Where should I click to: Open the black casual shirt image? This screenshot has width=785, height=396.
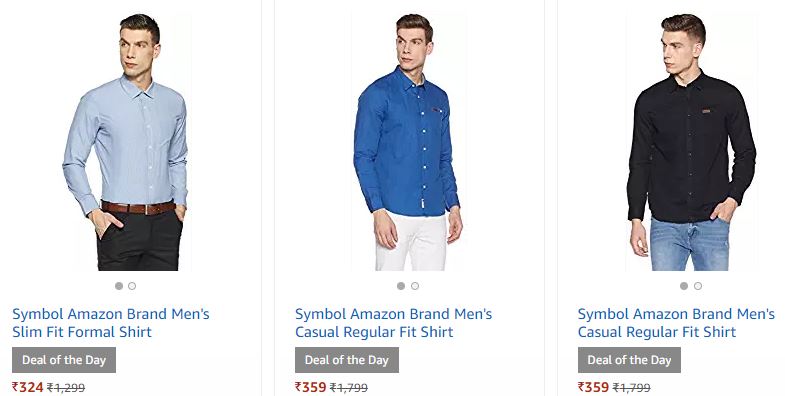pos(691,142)
